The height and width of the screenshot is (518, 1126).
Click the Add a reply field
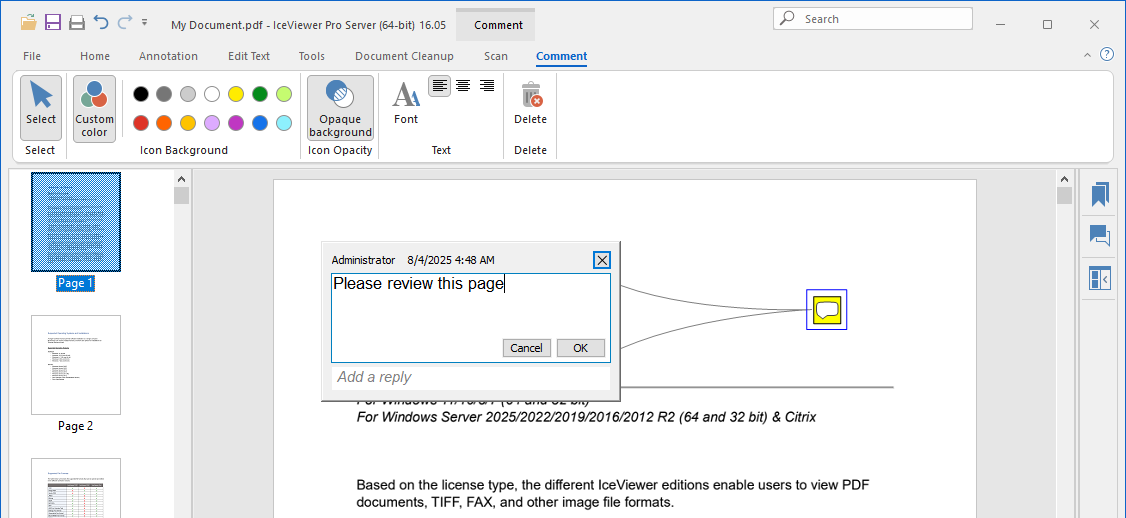pos(471,377)
